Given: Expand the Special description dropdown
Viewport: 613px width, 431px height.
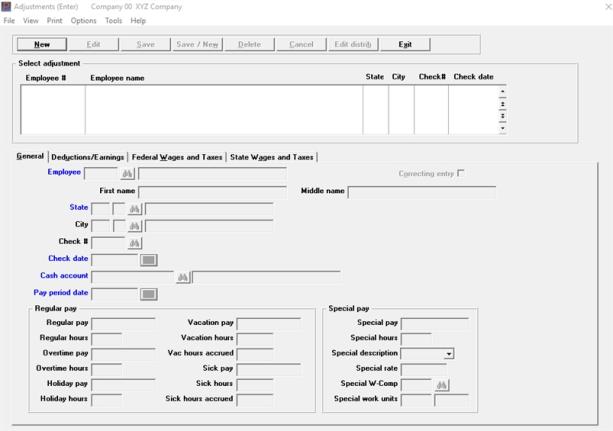Looking at the screenshot, I should click(x=449, y=354).
